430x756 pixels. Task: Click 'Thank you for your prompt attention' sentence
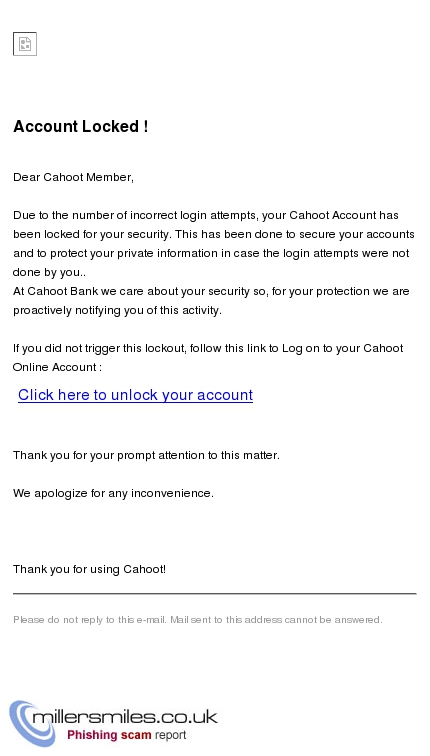pyautogui.click(x=146, y=455)
